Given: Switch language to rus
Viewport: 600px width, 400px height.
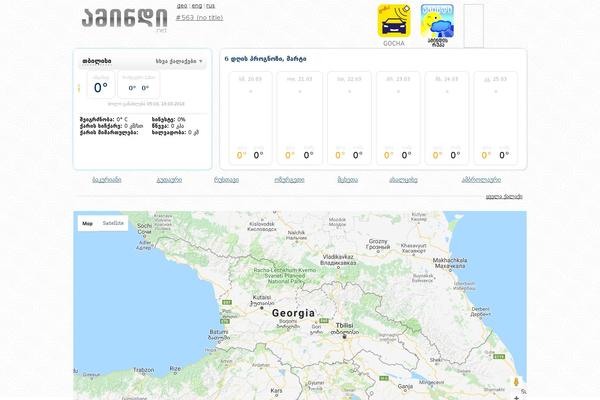Looking at the screenshot, I should click(210, 6).
